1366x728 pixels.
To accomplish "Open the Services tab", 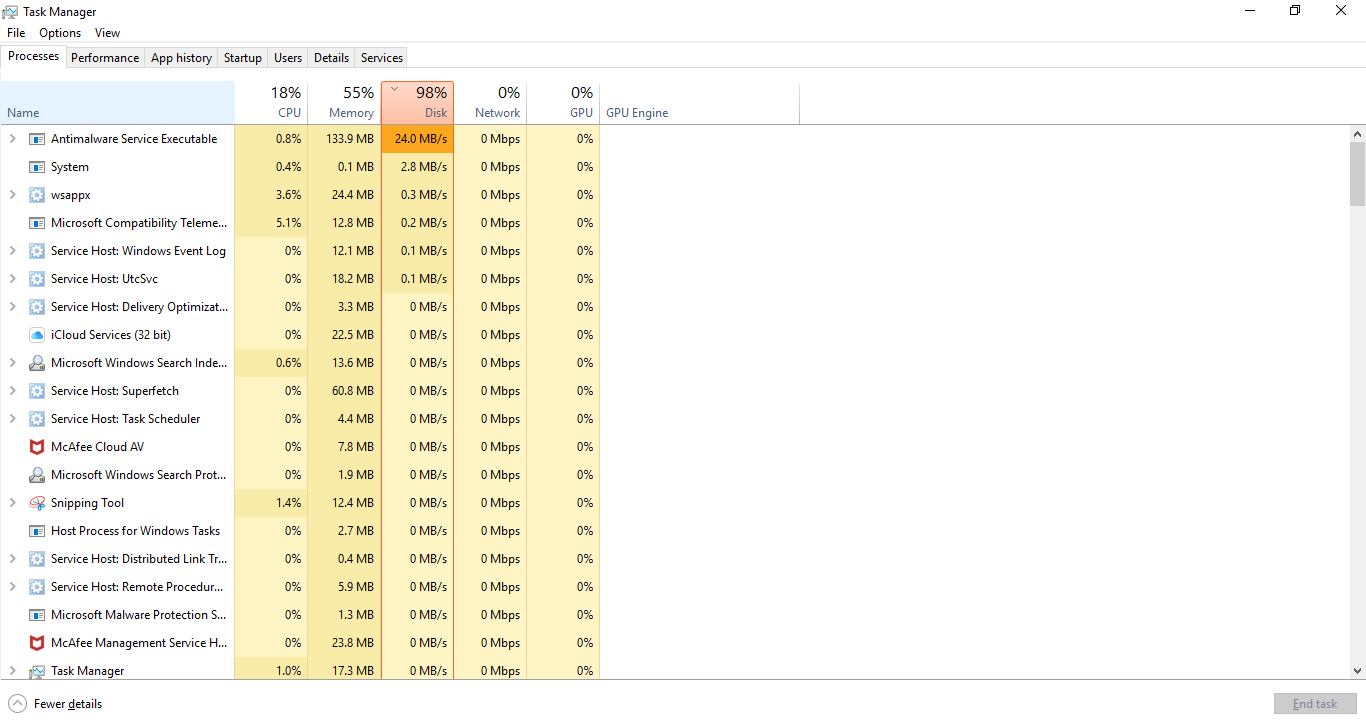I will coord(382,58).
